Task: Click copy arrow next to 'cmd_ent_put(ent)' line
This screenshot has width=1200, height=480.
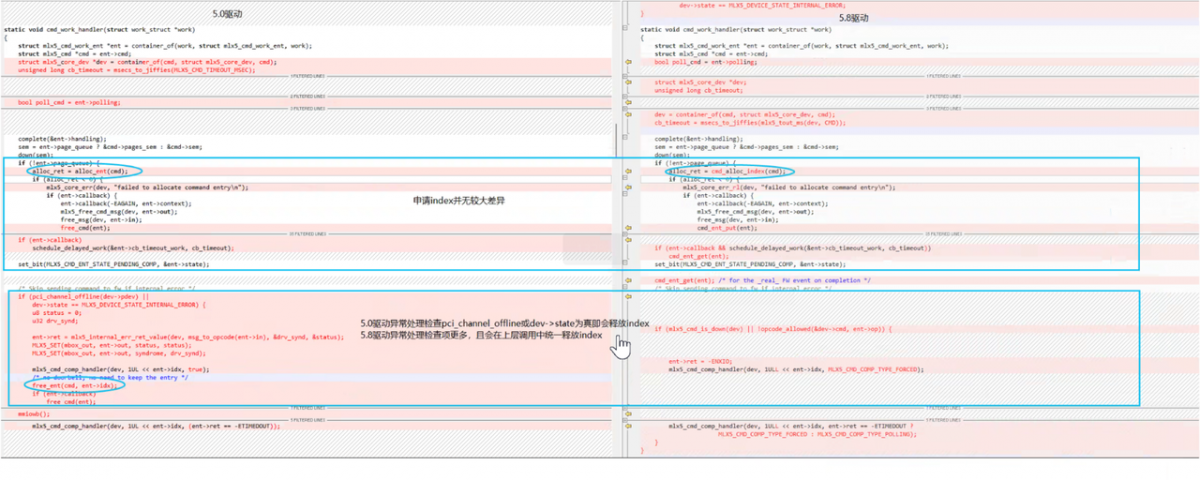Action: coord(629,227)
